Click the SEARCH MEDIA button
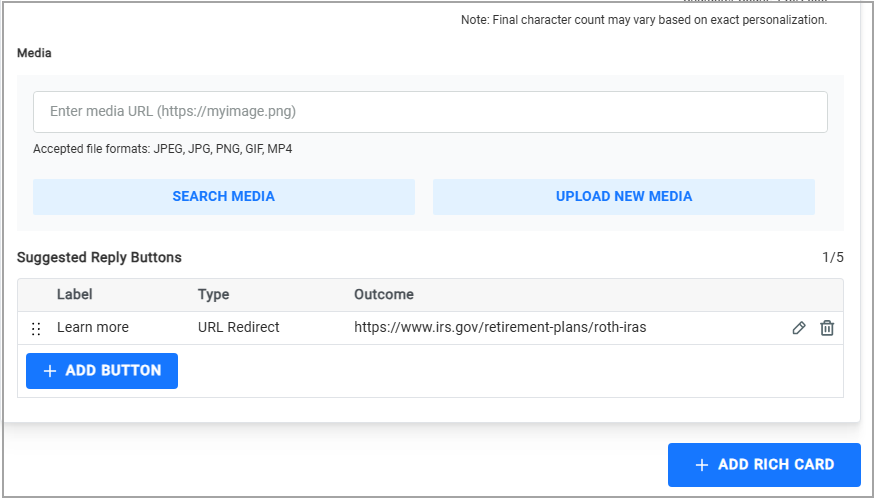The width and height of the screenshot is (874, 498). tap(224, 196)
